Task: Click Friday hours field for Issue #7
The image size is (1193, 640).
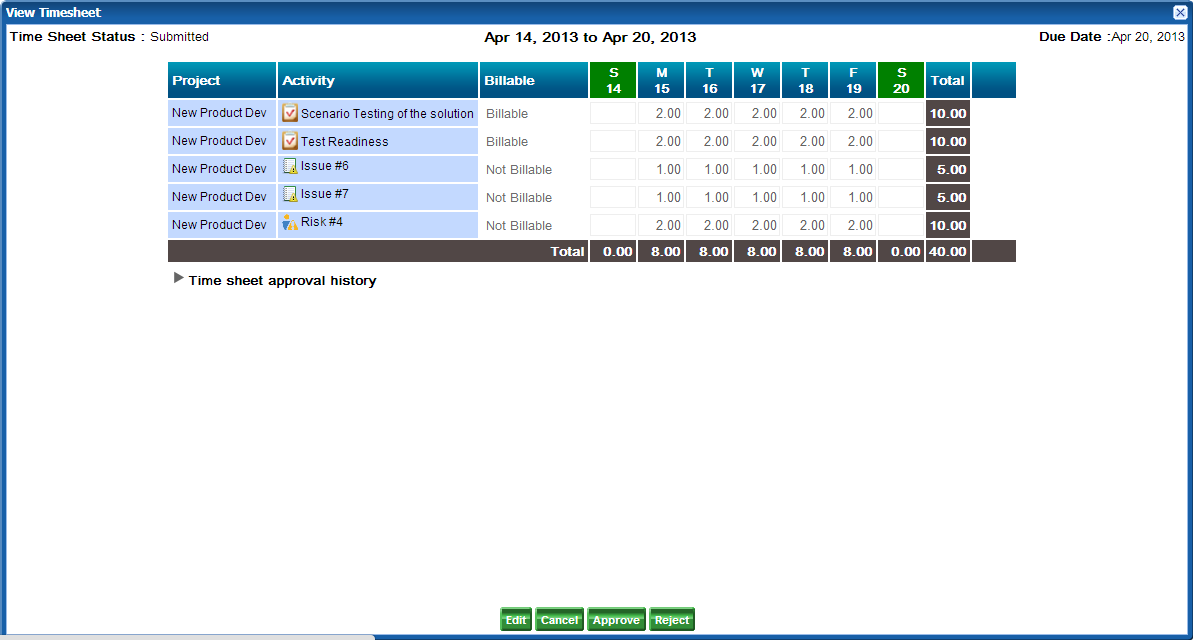Action: 853,197
